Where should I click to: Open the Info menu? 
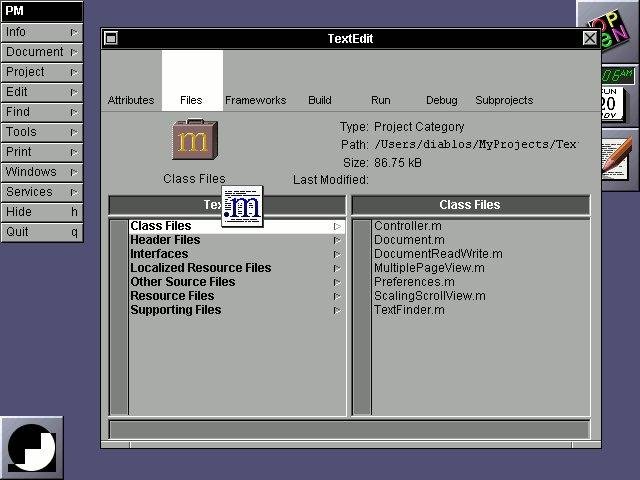click(42, 32)
